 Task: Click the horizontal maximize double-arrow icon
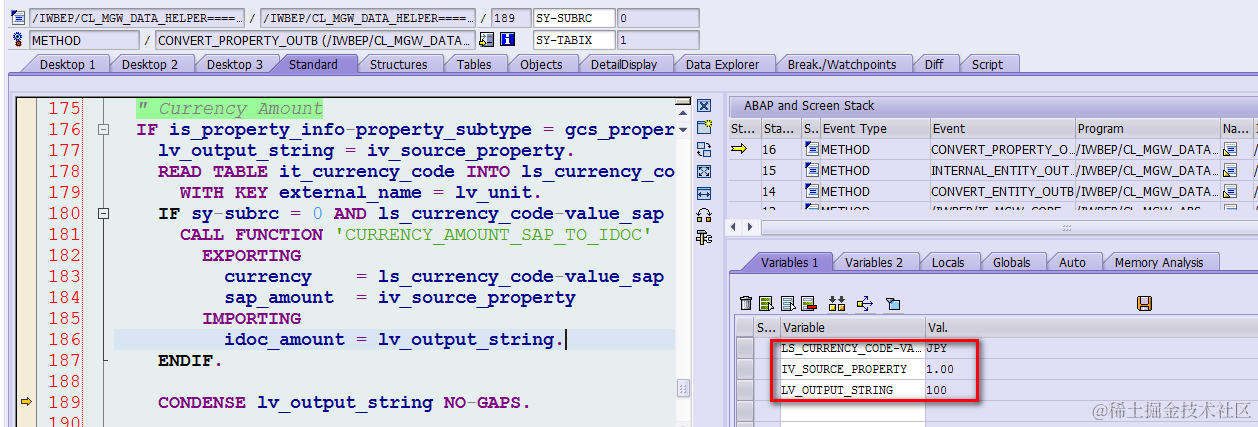click(703, 193)
